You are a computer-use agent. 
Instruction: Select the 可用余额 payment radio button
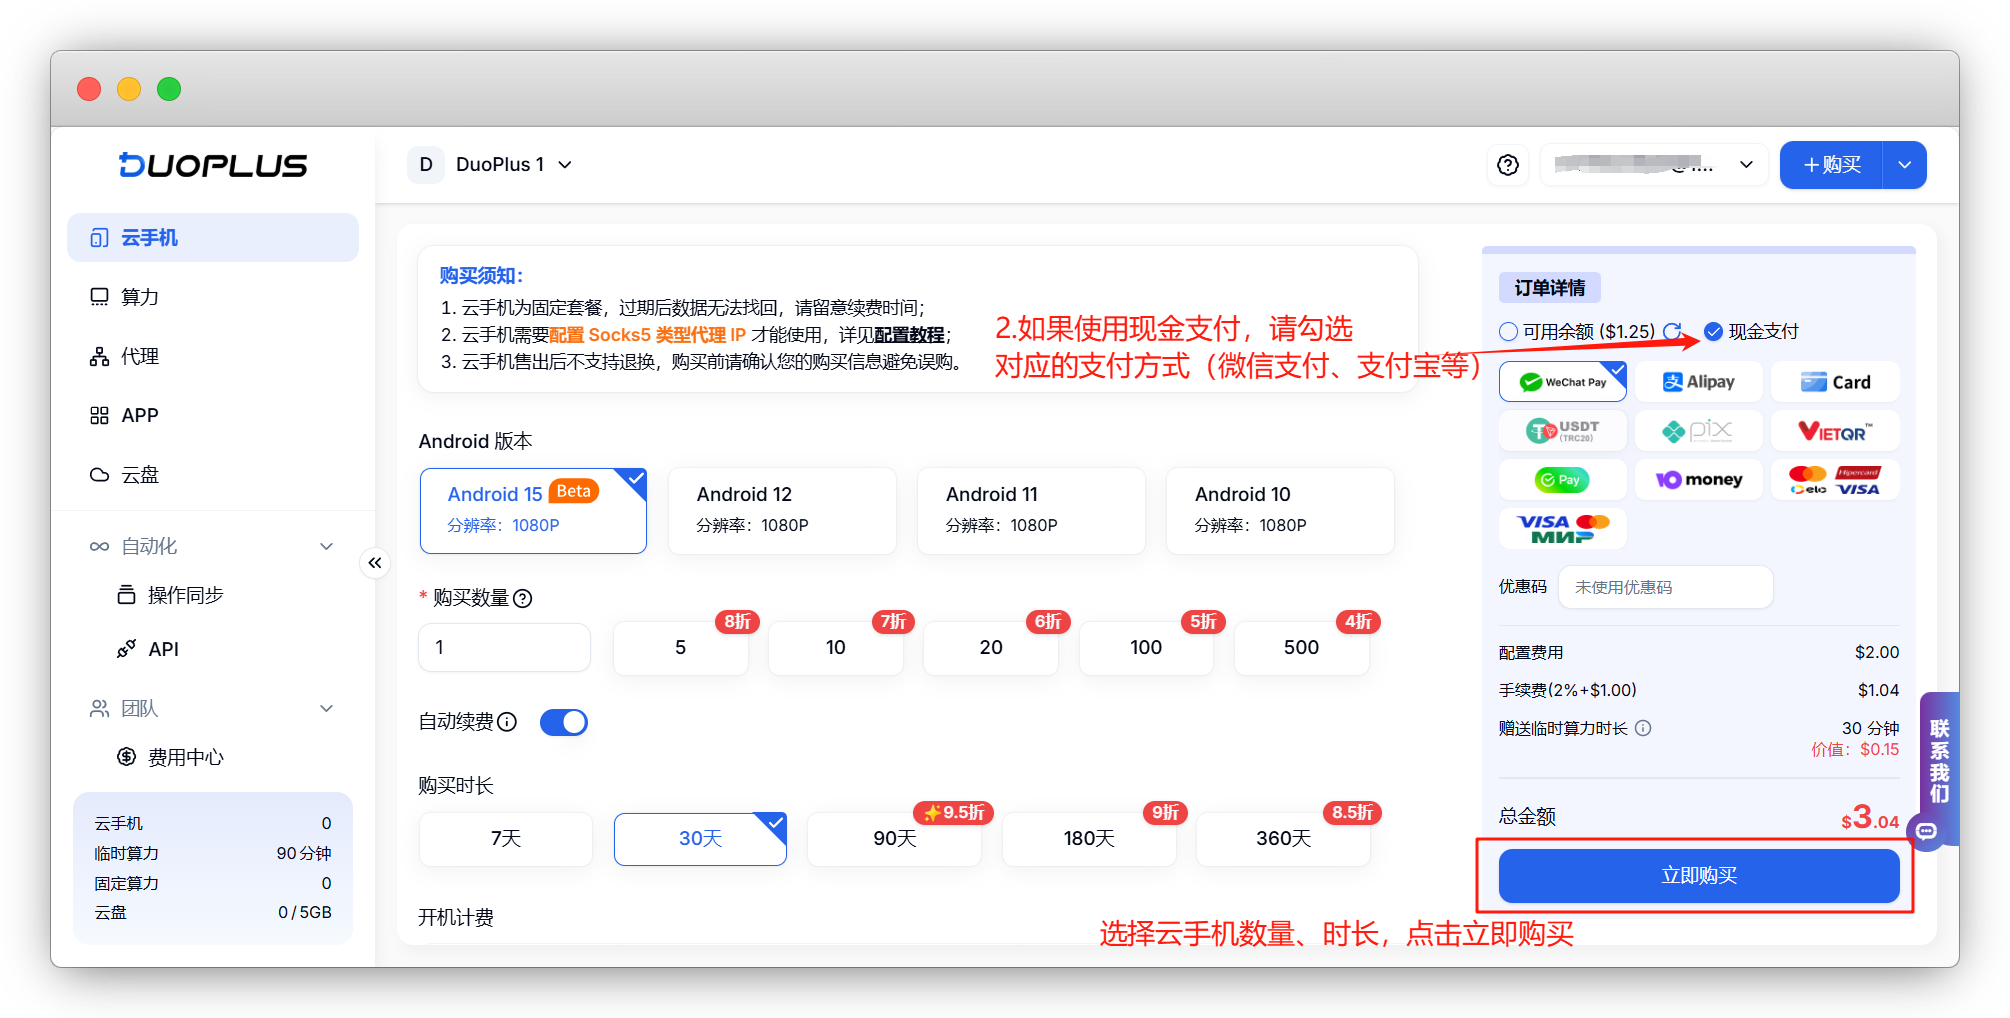1507,330
